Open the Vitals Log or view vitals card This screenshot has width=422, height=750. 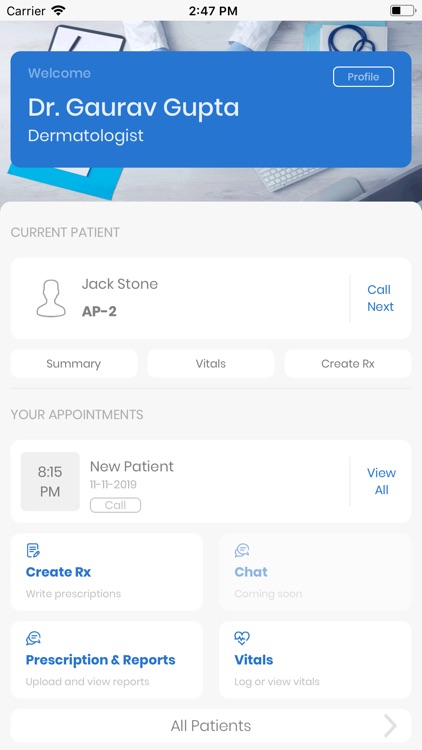pos(315,660)
